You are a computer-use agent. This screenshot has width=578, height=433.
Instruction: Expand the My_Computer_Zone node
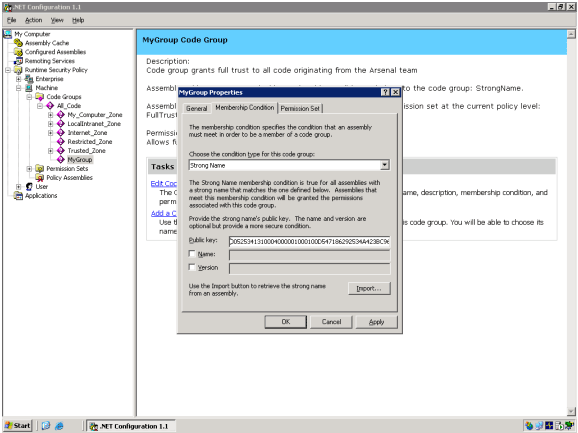point(51,115)
